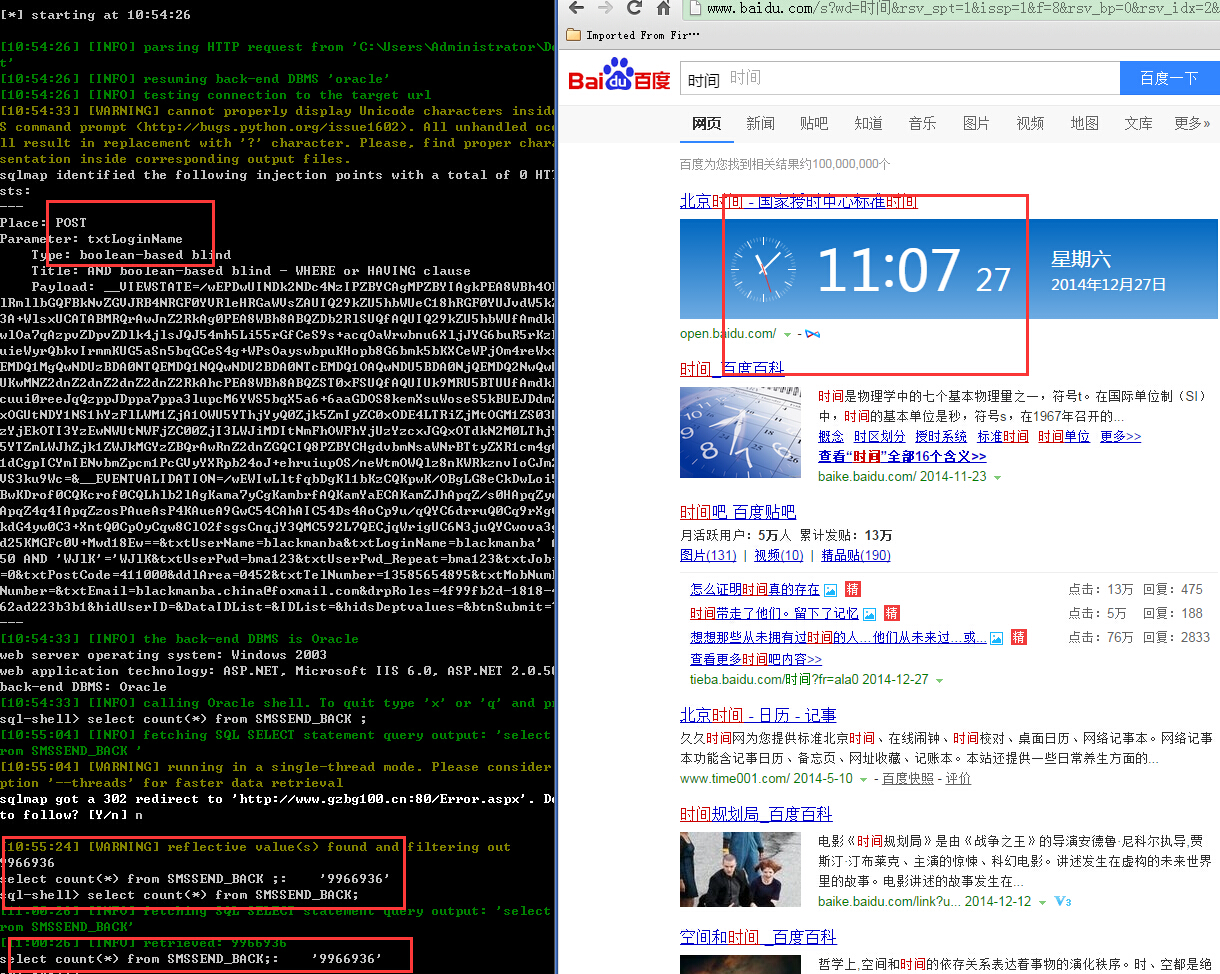Click the 时间单位 sub-link
The width and height of the screenshot is (1220, 974).
1064,436
